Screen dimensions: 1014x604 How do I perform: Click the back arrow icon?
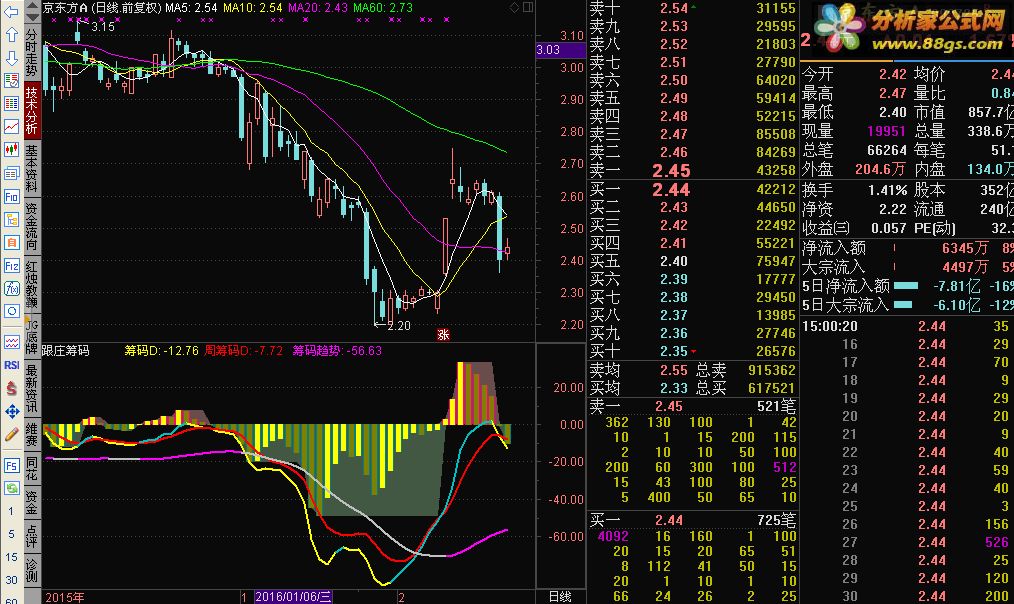point(11,11)
